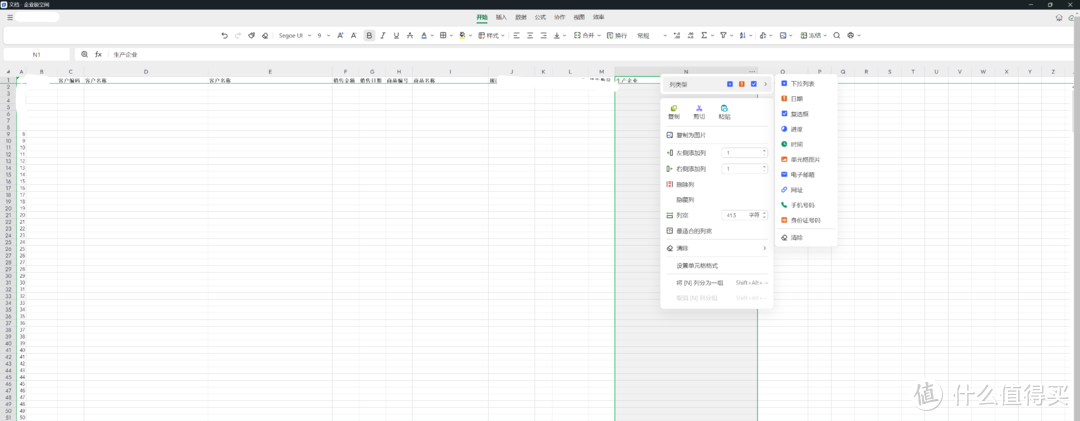Click the blue checkbox icon in 列类型 row

(x=754, y=84)
